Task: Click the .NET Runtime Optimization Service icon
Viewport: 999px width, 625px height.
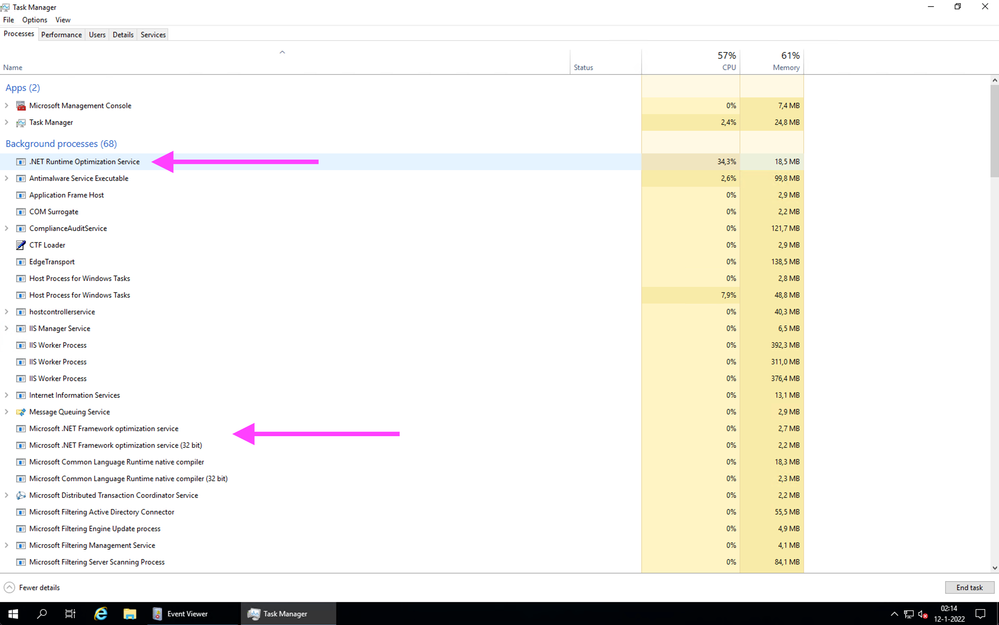Action: [21, 162]
